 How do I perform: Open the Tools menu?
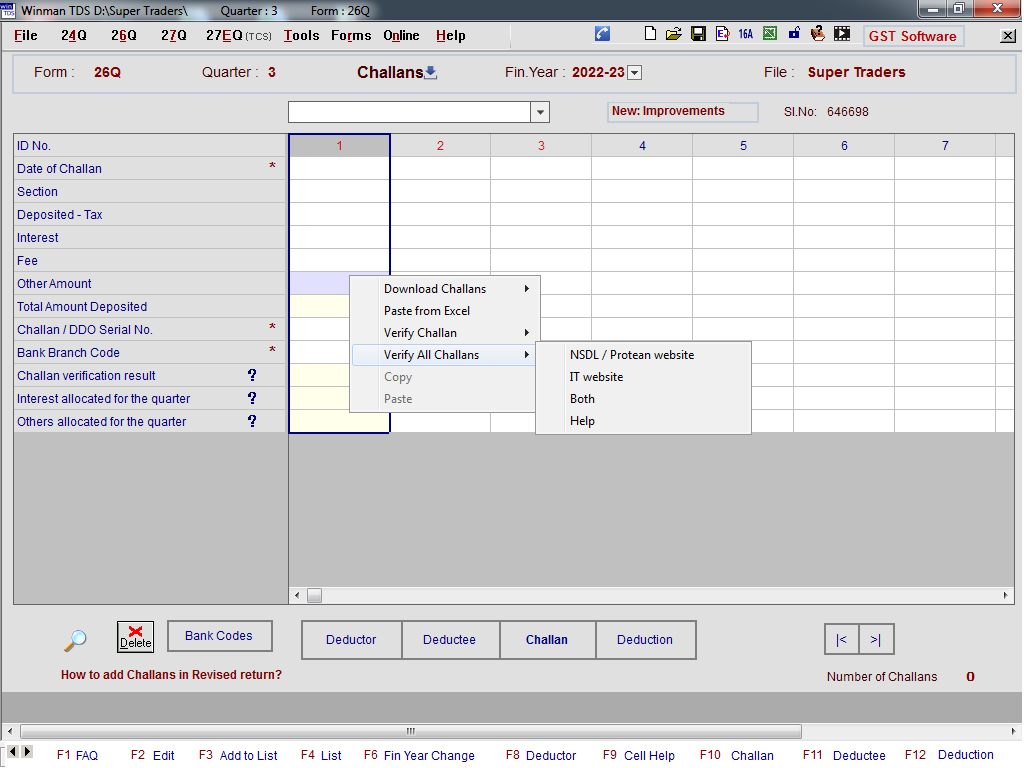click(301, 35)
